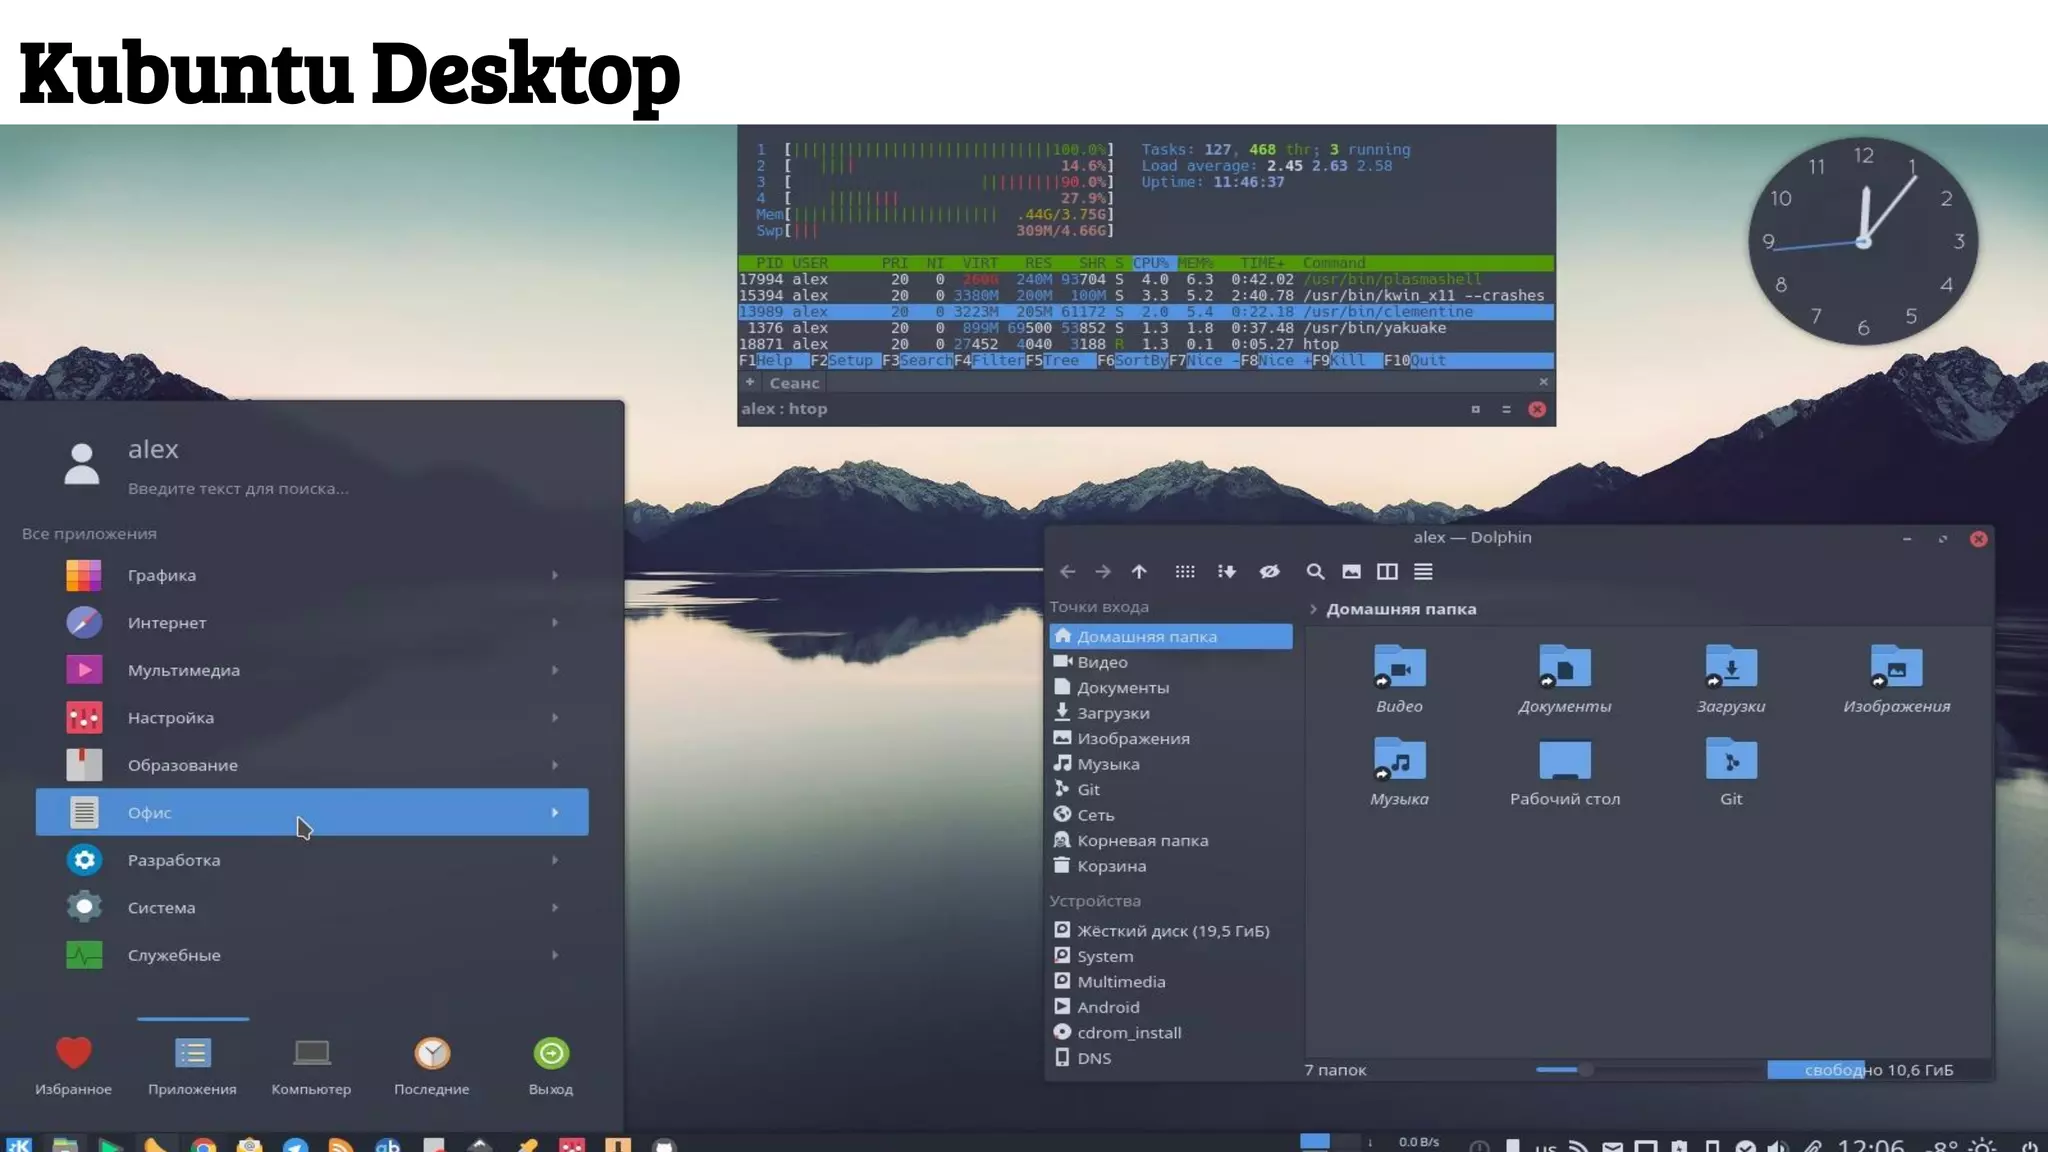Image resolution: width=2048 pixels, height=1152 pixels.
Task: Toggle hidden files with the eye icon
Action: (1270, 572)
